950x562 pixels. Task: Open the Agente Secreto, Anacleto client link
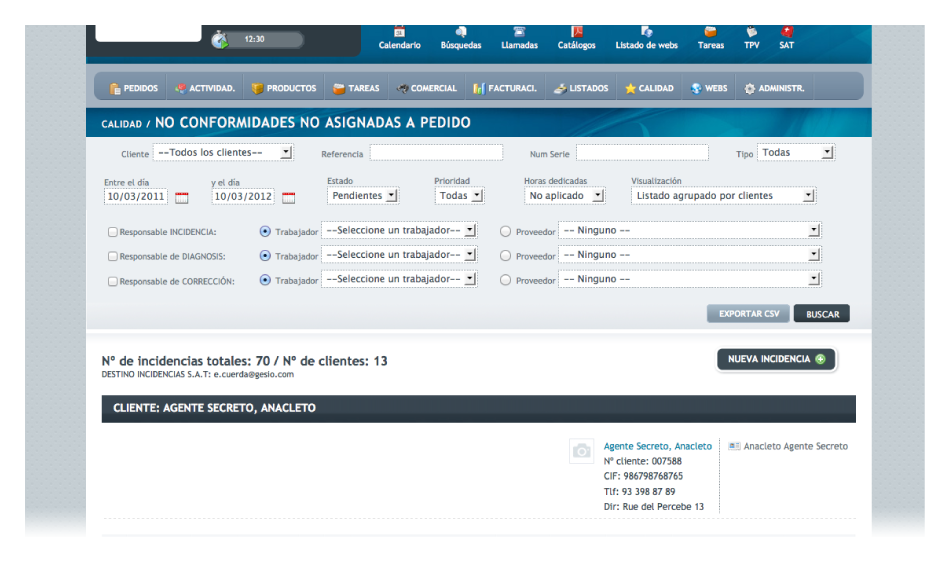(x=657, y=446)
